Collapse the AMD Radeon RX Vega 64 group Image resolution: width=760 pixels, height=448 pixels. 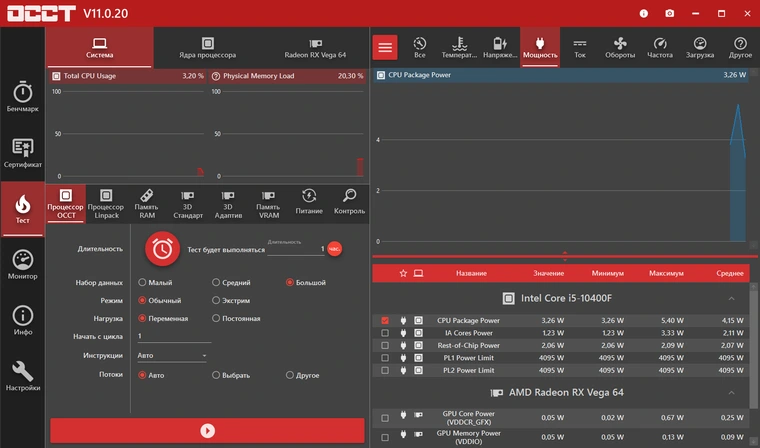tap(731, 392)
